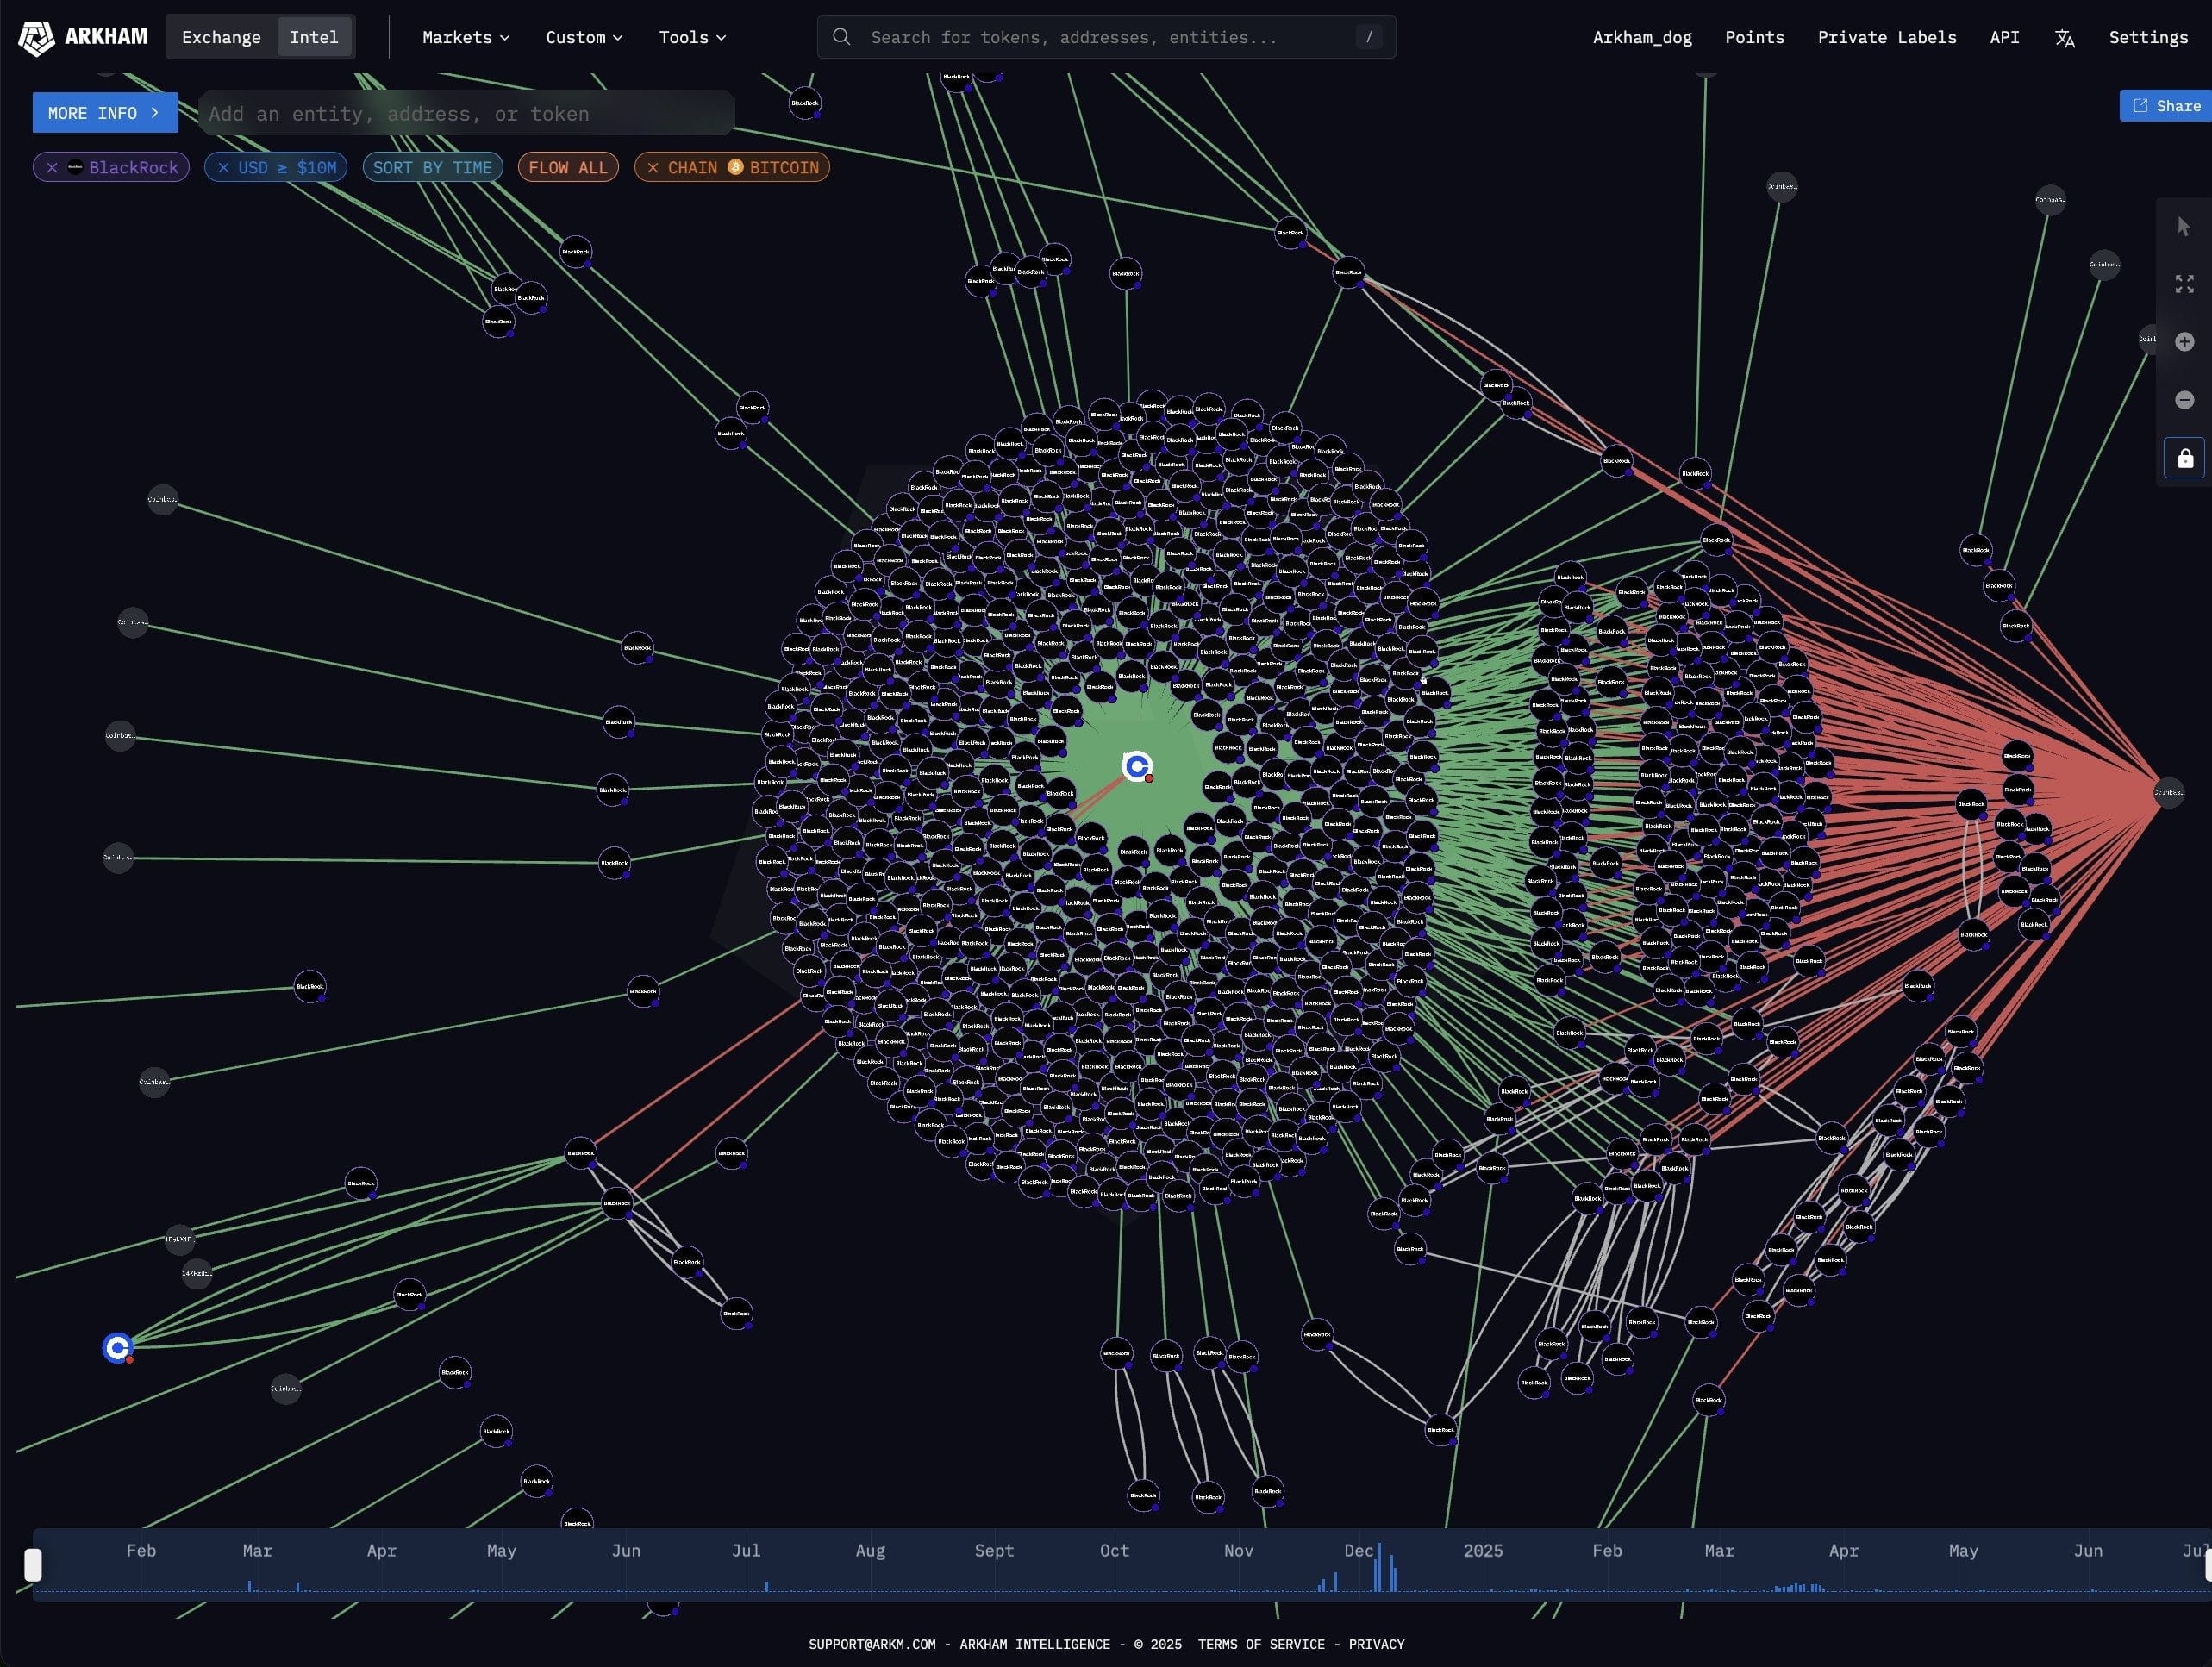Open the Private Labels menu item
Image resolution: width=2212 pixels, height=1667 pixels.
(x=1887, y=37)
